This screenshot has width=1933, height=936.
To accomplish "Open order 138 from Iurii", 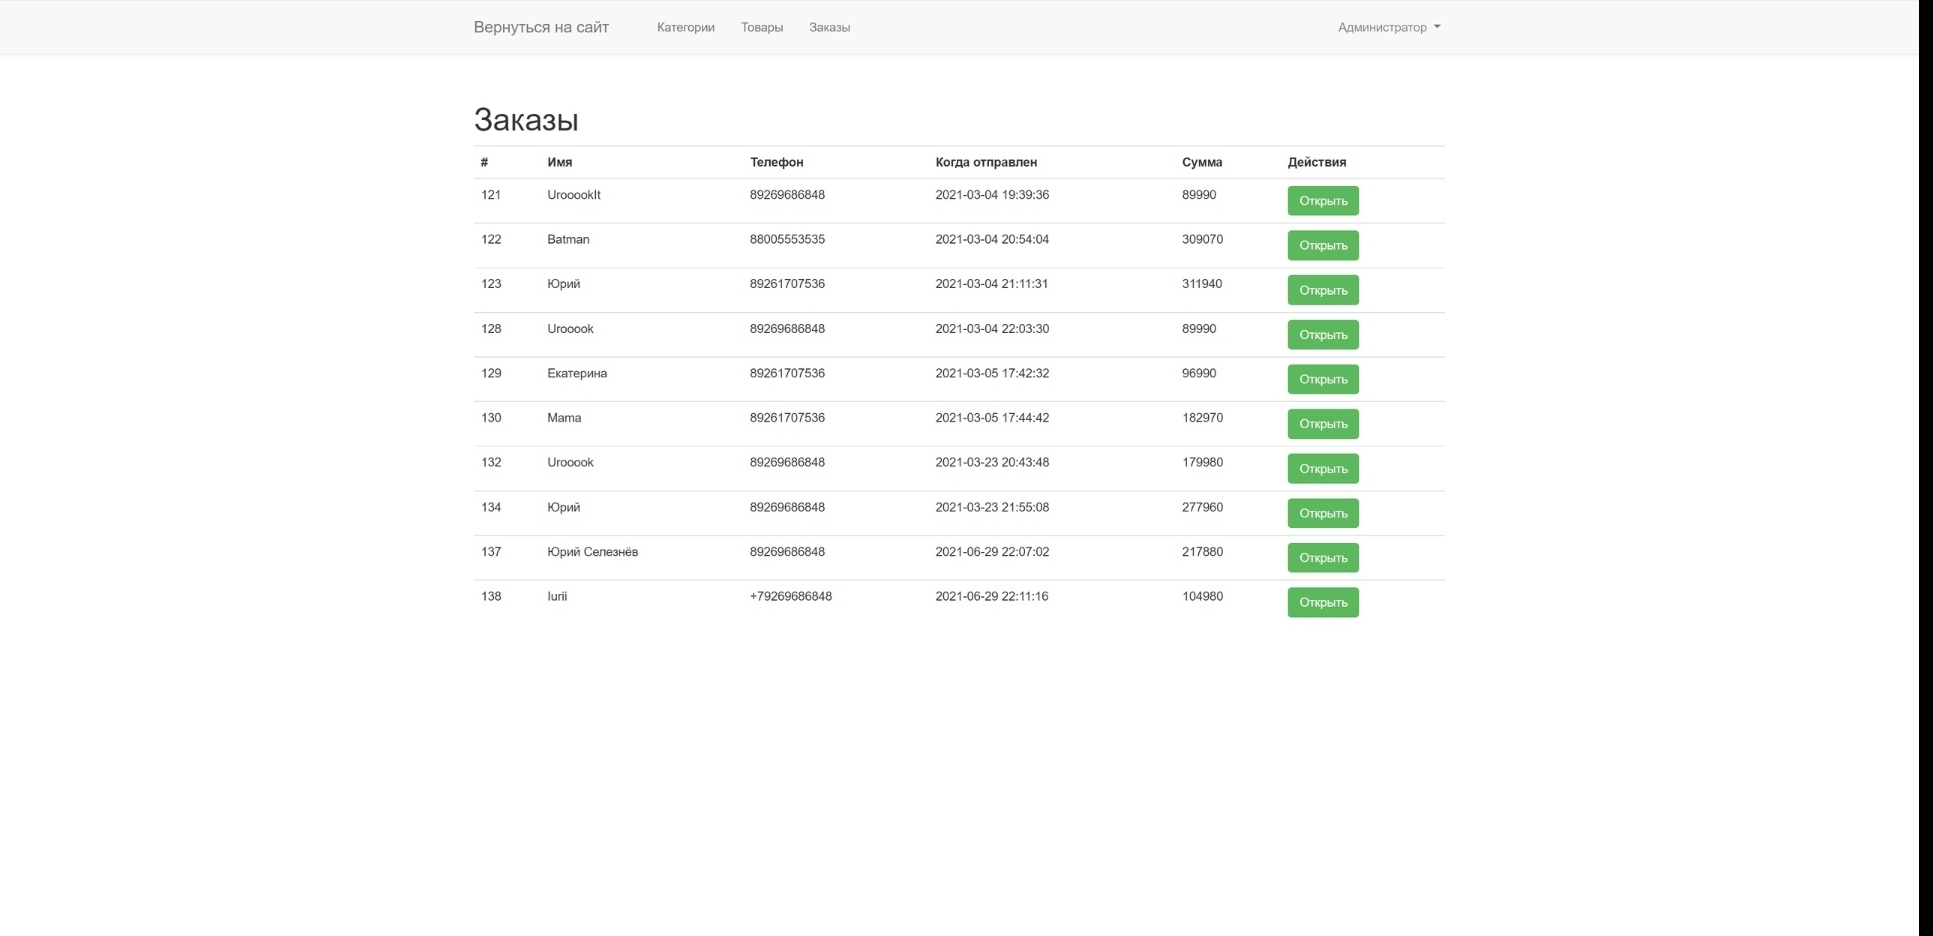I will tap(1323, 602).
